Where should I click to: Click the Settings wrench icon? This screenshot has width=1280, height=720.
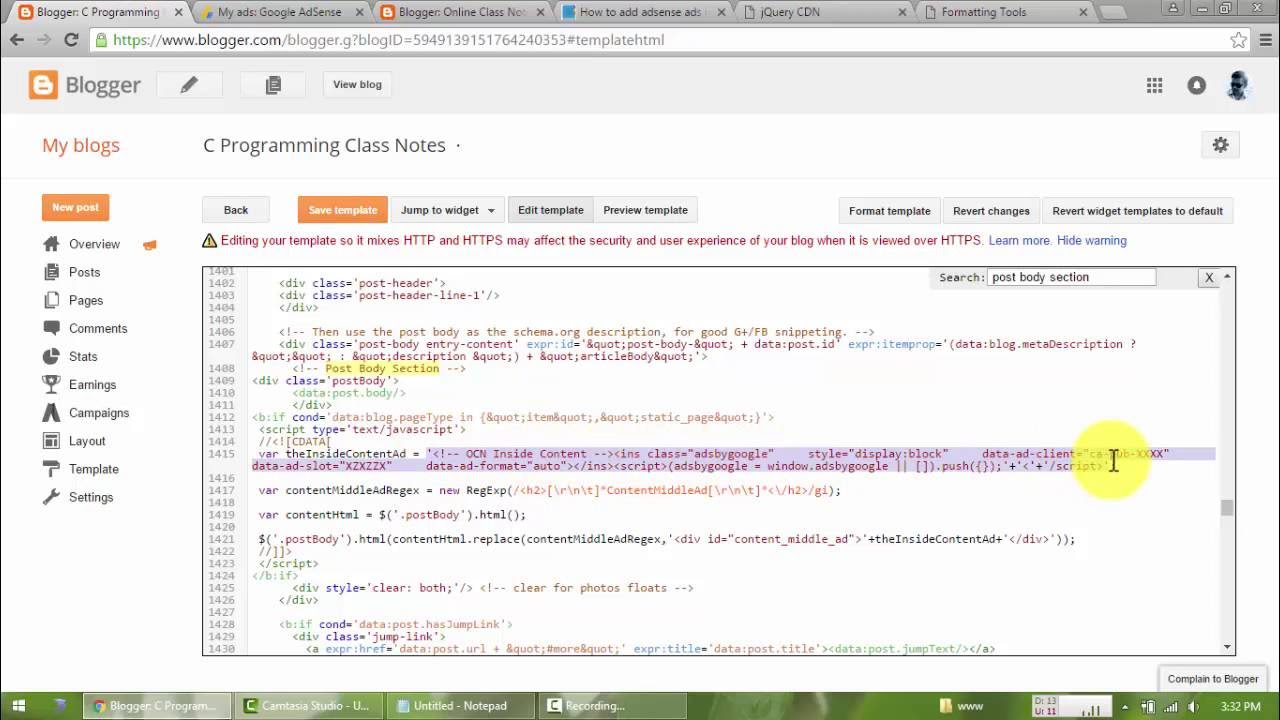coord(51,496)
